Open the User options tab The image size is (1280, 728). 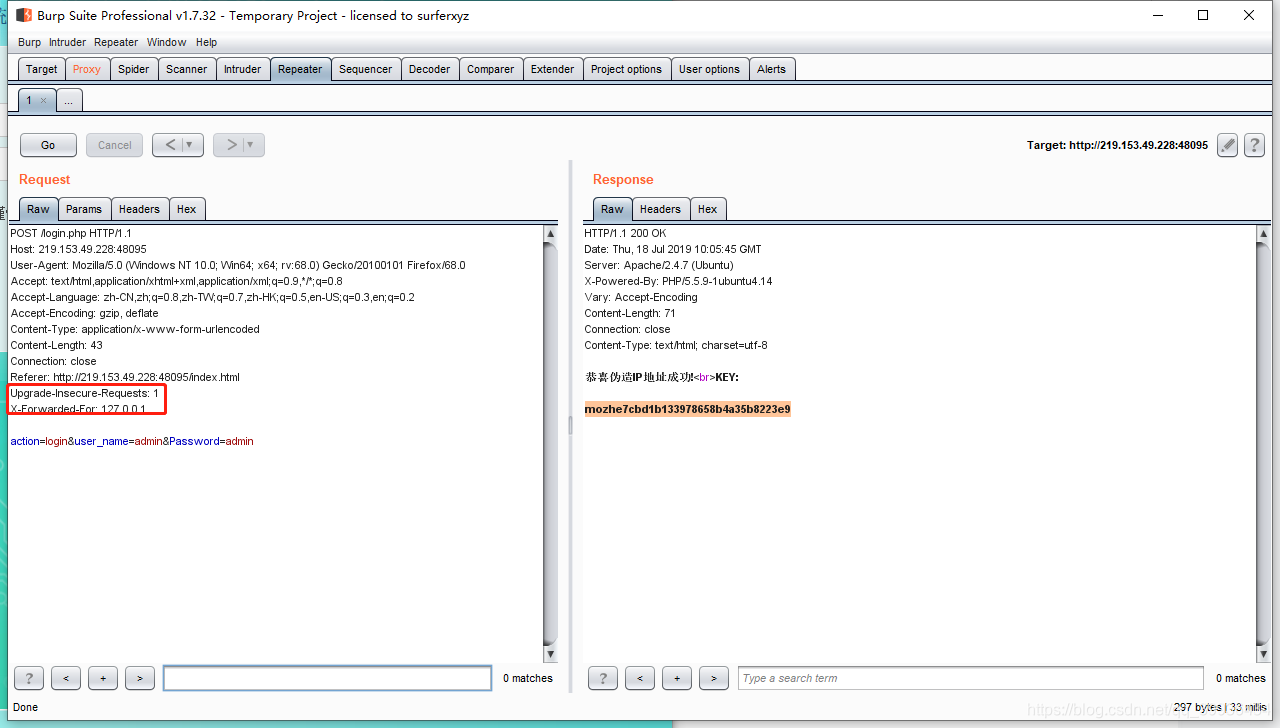tap(709, 69)
